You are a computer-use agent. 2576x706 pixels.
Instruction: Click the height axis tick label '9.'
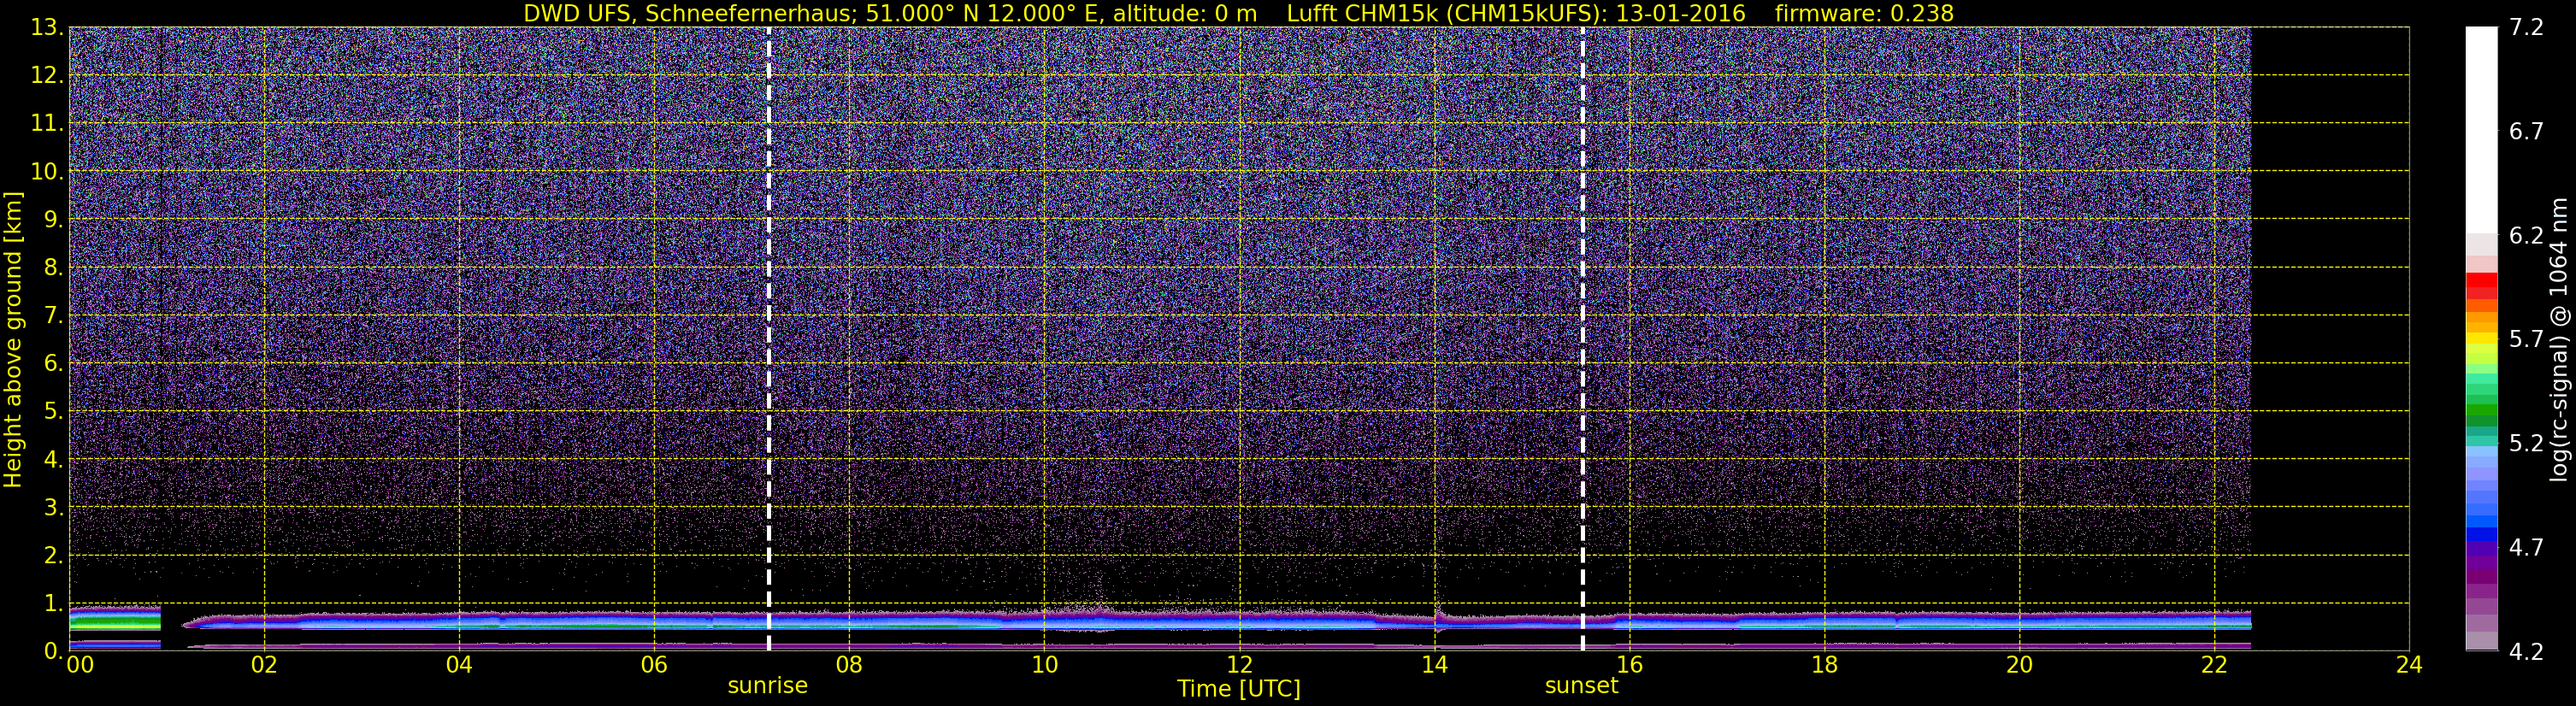point(54,220)
